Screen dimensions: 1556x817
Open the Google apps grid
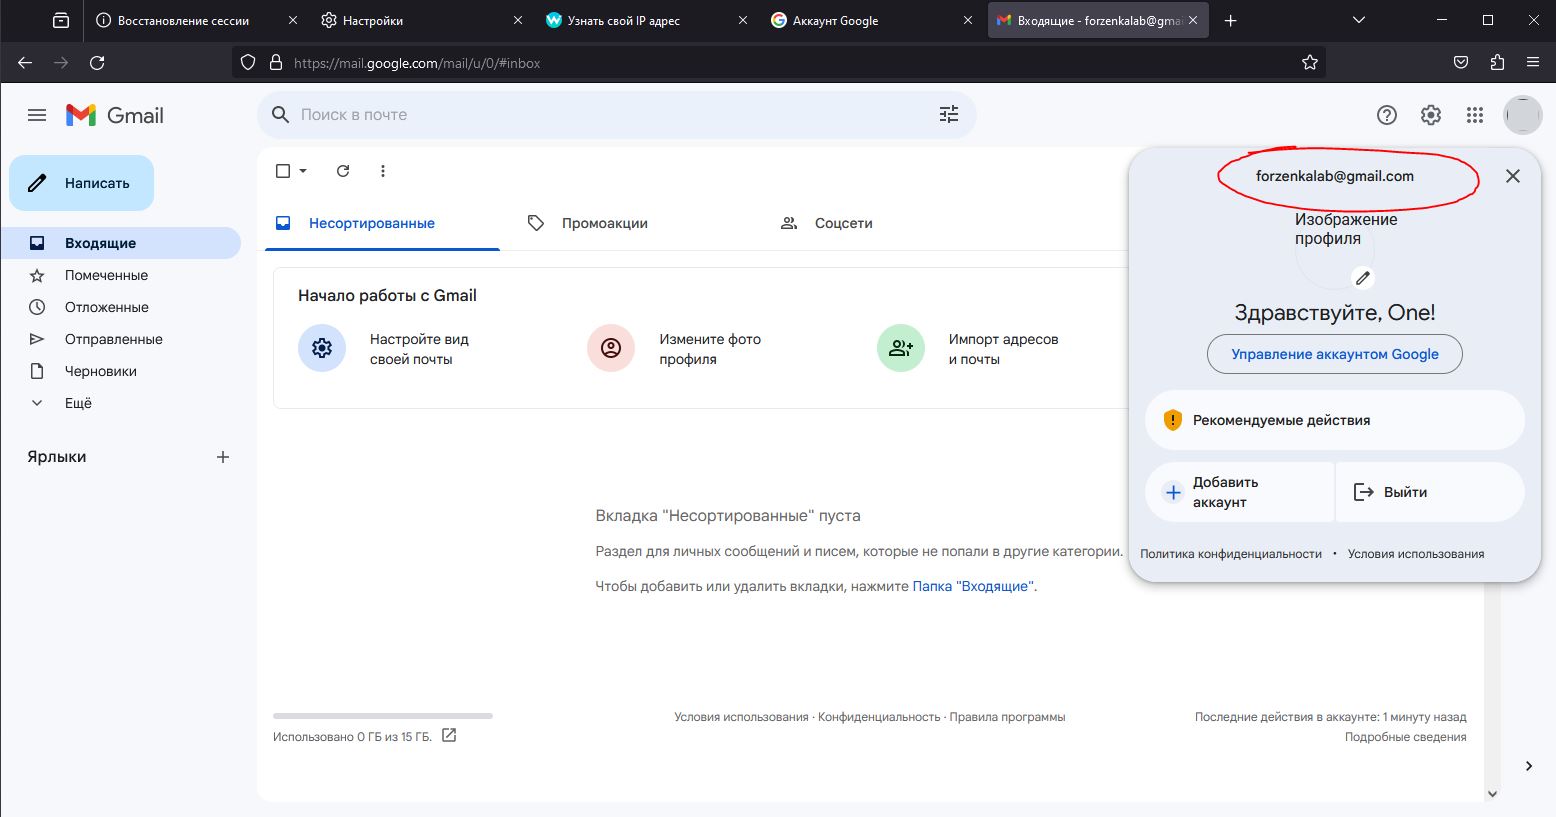(1474, 115)
